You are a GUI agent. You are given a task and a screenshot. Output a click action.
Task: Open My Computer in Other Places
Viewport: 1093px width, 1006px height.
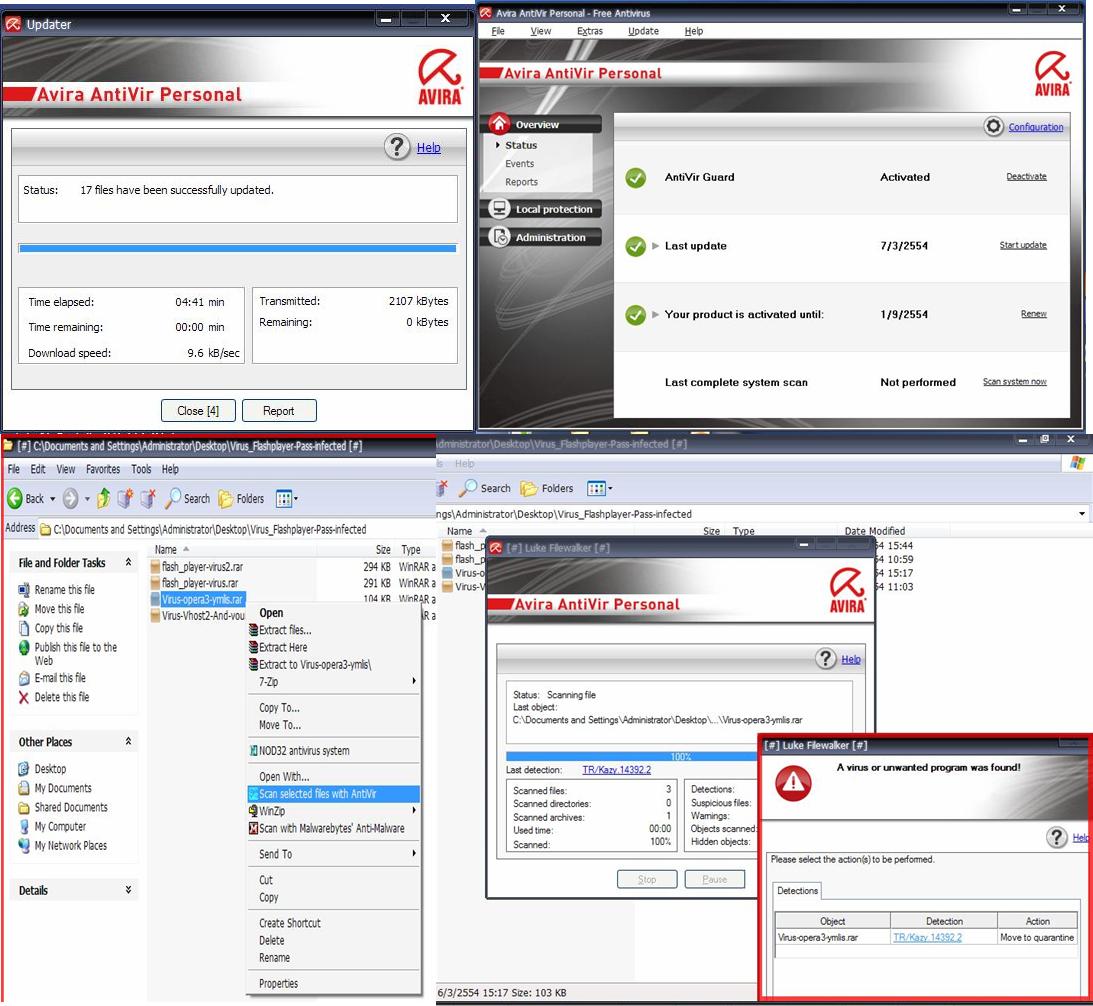[x=60, y=826]
